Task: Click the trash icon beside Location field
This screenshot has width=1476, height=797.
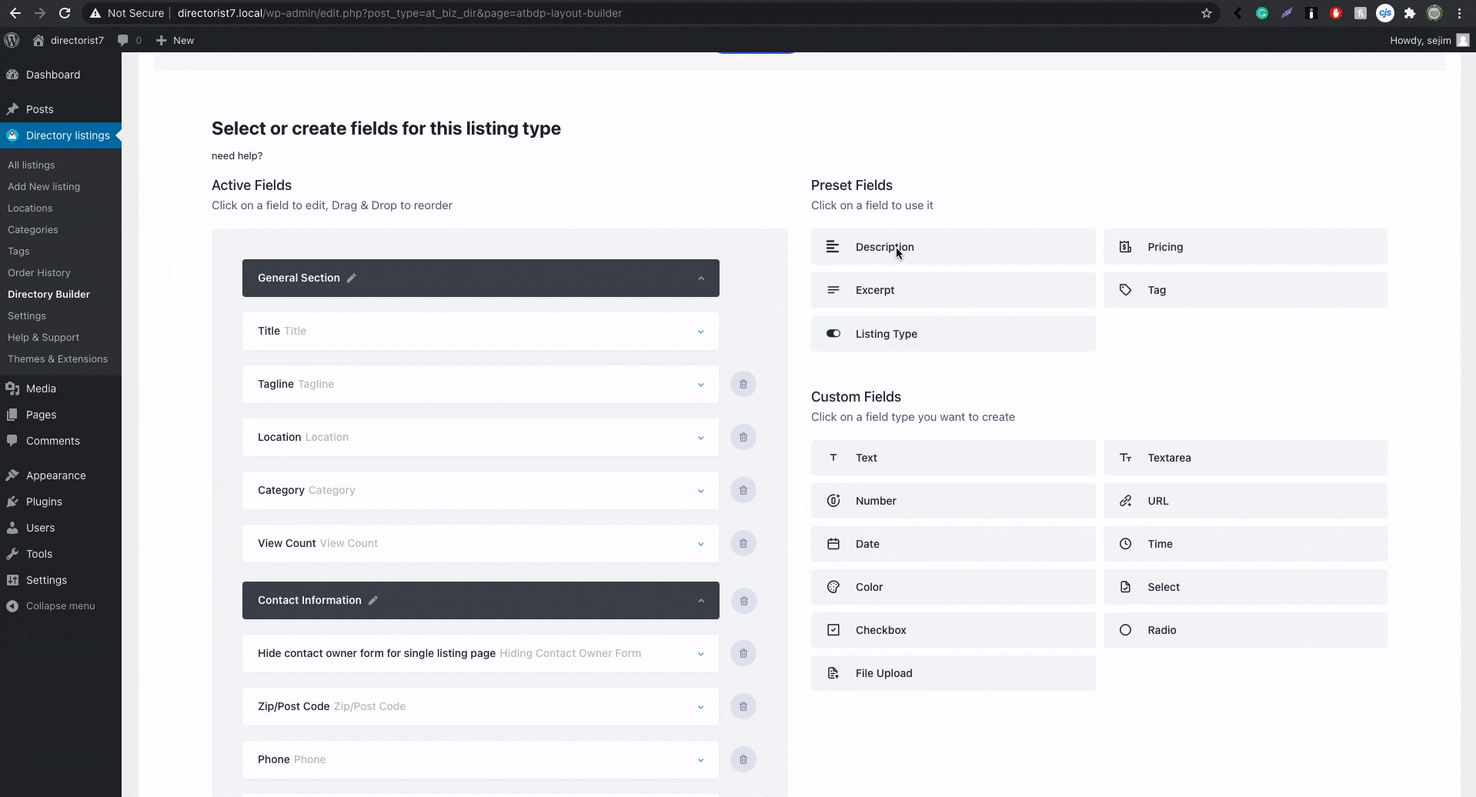Action: click(x=743, y=437)
